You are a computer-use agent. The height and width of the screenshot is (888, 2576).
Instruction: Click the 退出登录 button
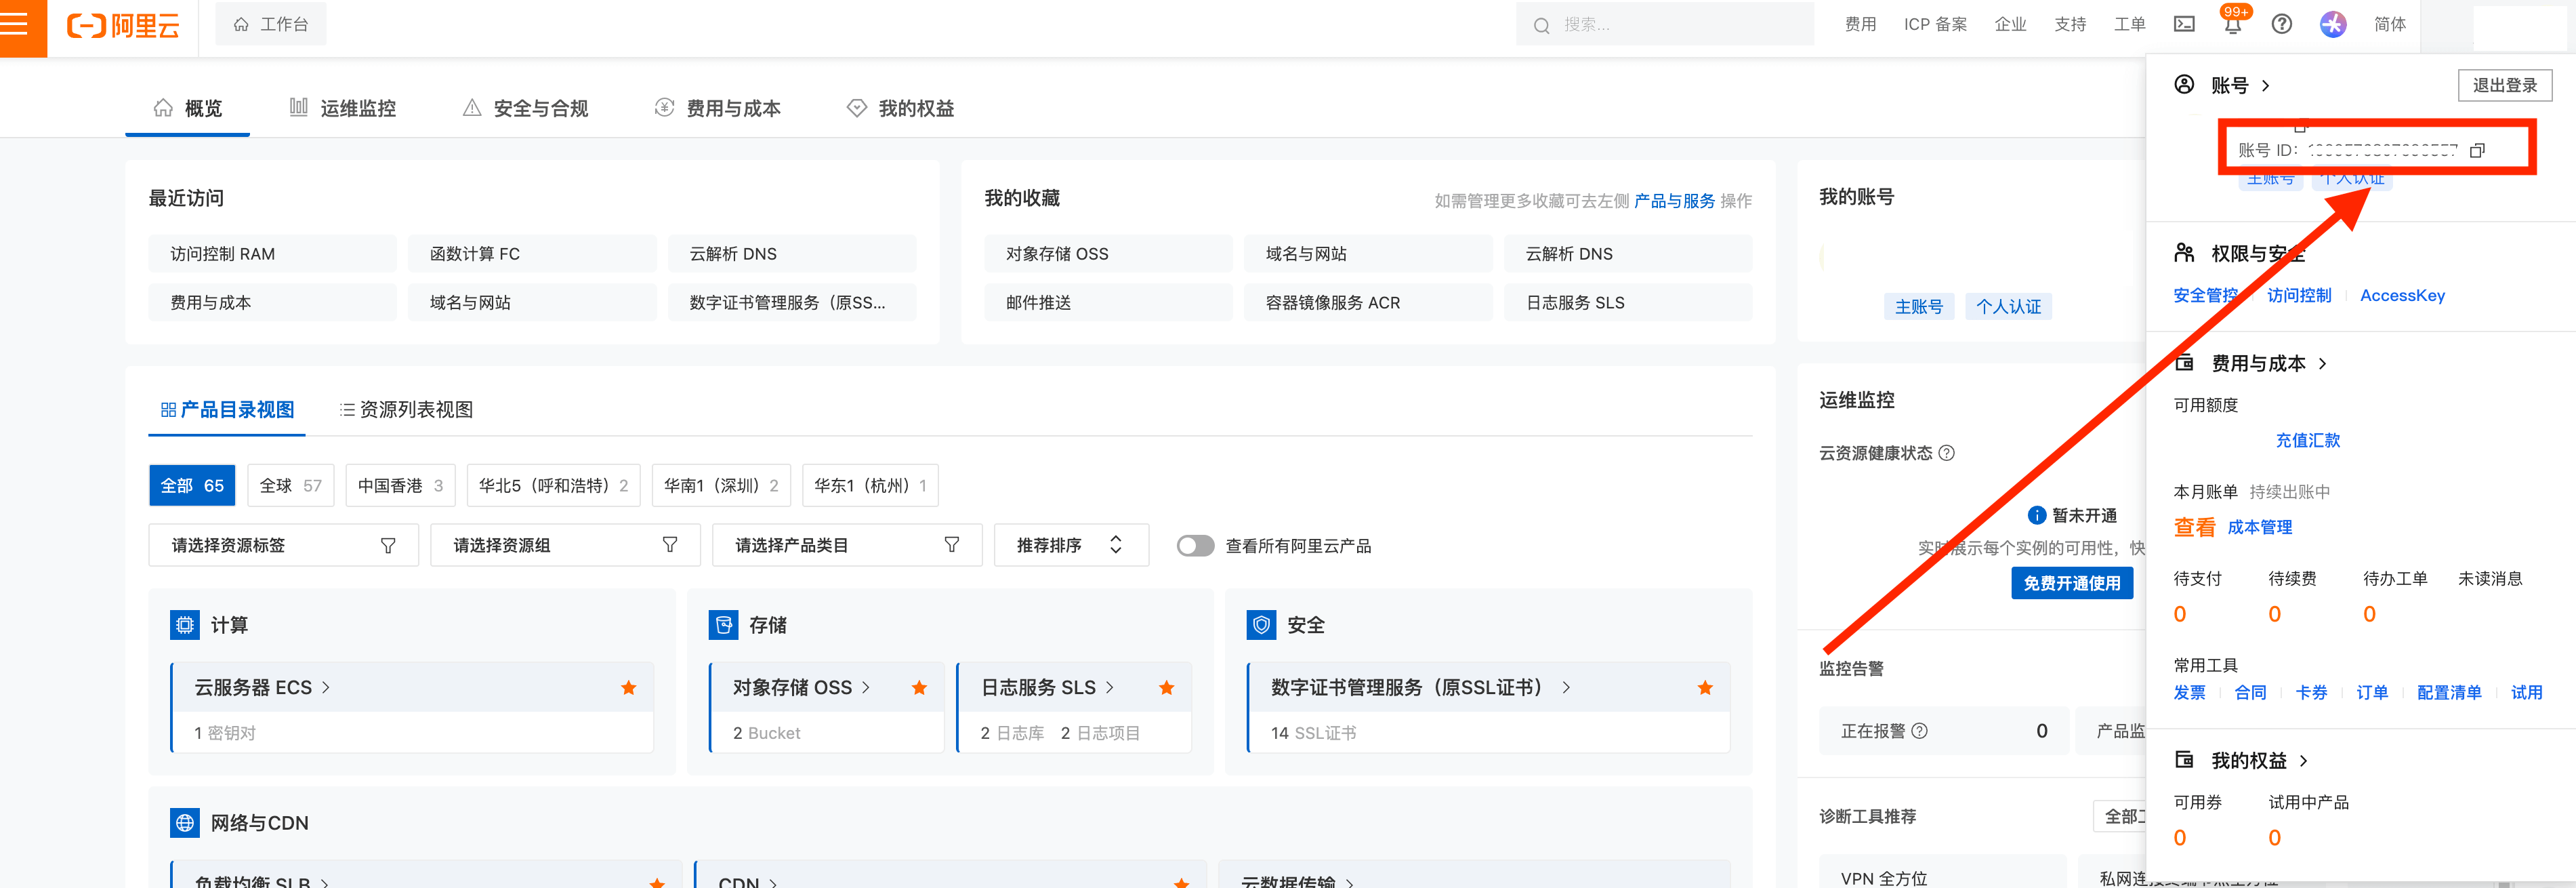point(2504,85)
